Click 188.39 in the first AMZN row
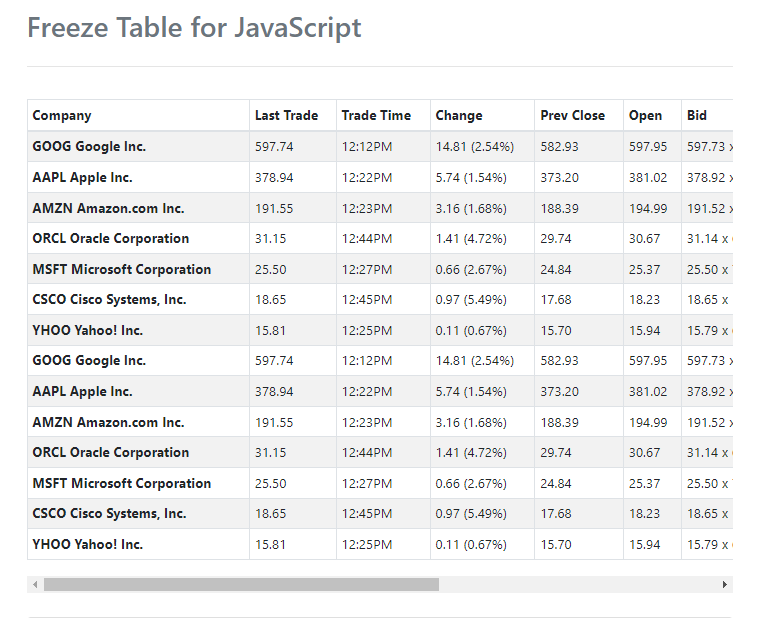Screen dimensions: 772x618 click(x=559, y=209)
